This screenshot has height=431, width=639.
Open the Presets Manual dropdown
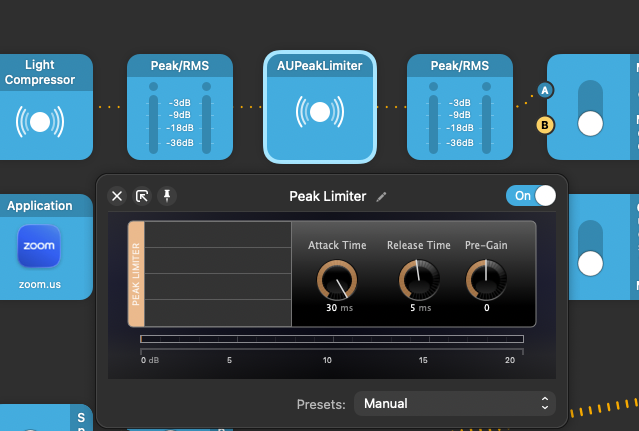point(455,403)
